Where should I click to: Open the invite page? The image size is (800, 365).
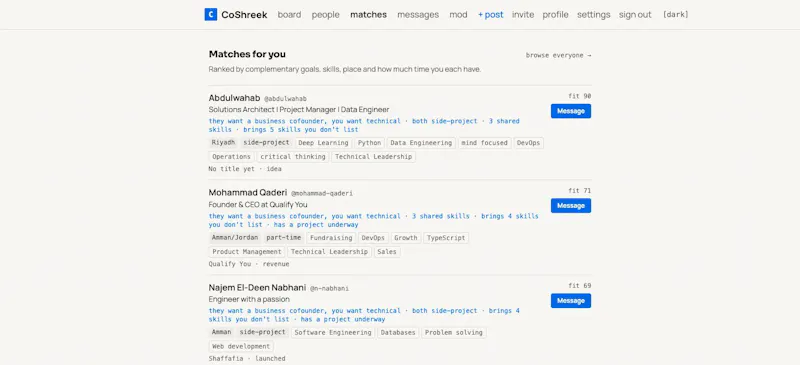pos(523,15)
